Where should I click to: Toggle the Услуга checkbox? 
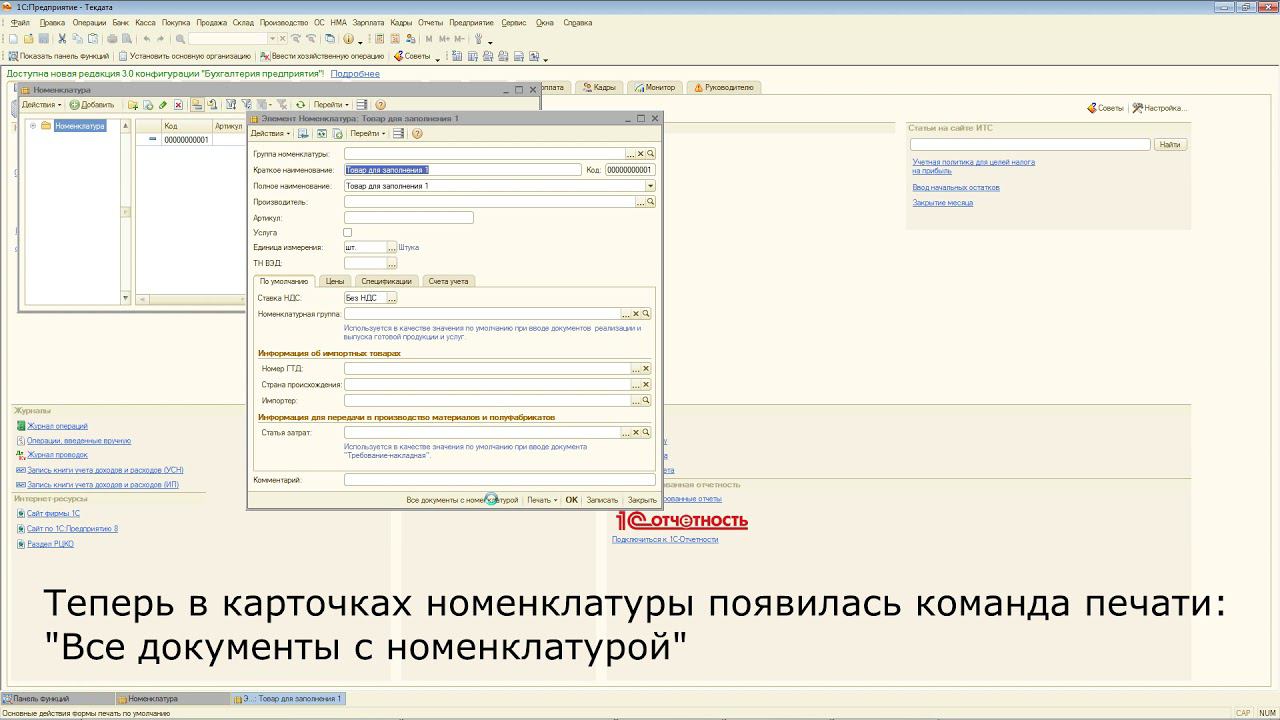tap(348, 232)
